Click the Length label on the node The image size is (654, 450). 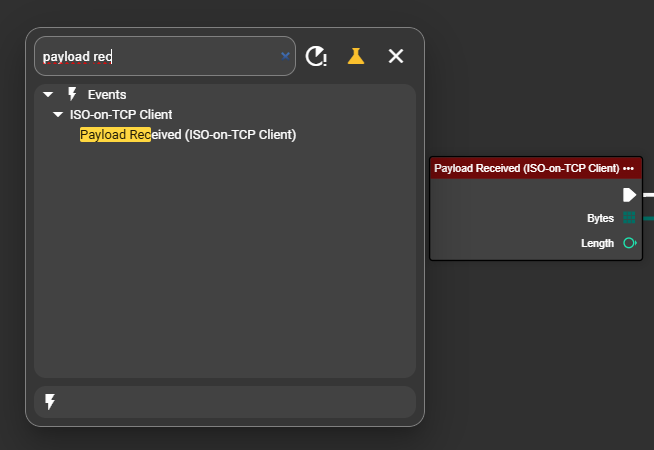(x=597, y=243)
